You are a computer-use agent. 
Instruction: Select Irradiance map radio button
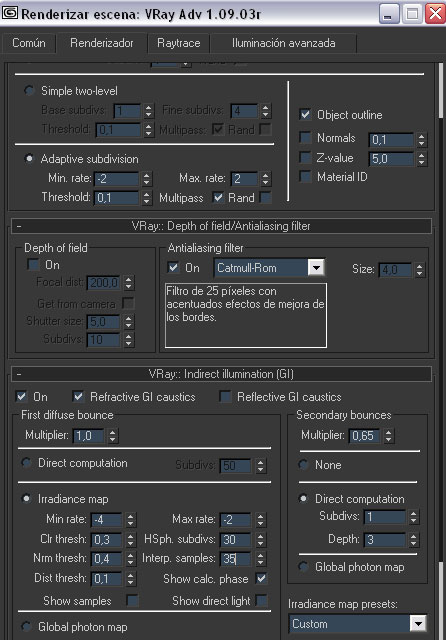[x=27, y=499]
